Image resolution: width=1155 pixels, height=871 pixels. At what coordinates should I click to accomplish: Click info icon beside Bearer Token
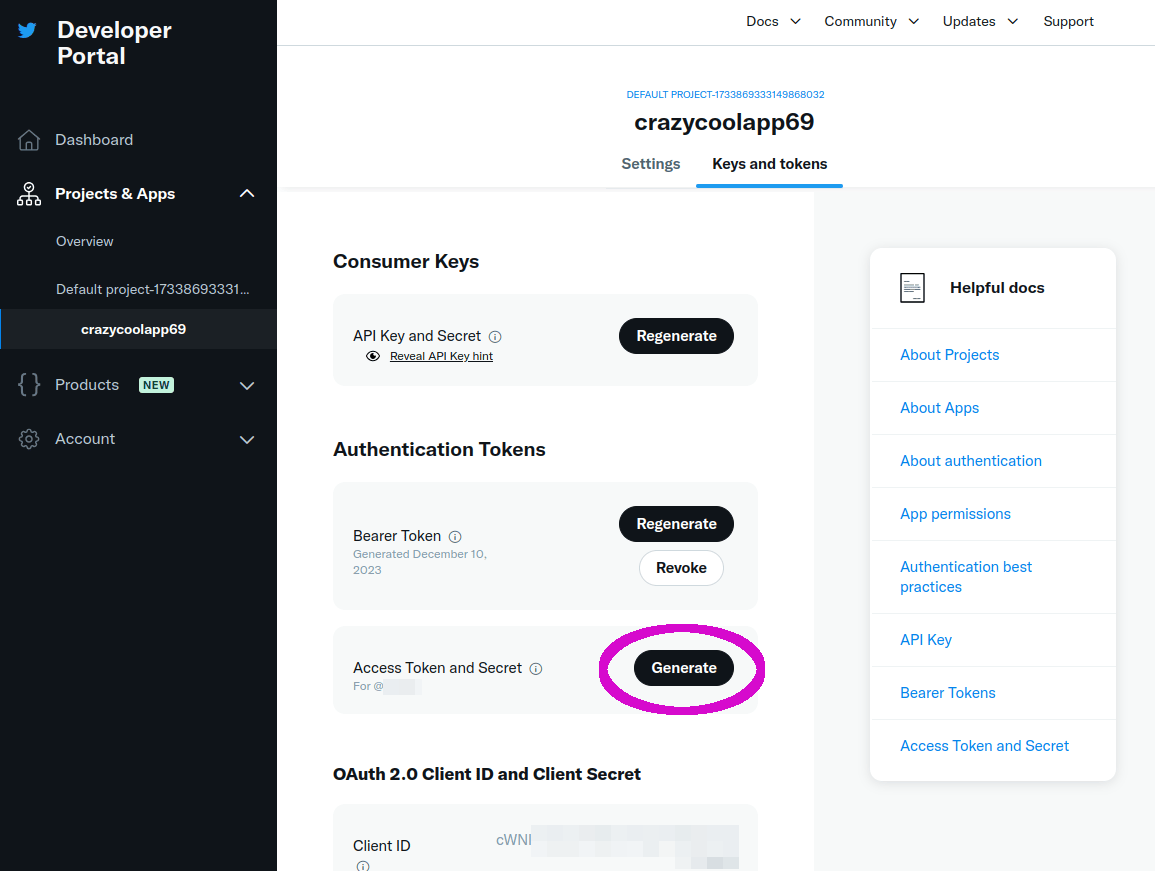pyautogui.click(x=455, y=536)
